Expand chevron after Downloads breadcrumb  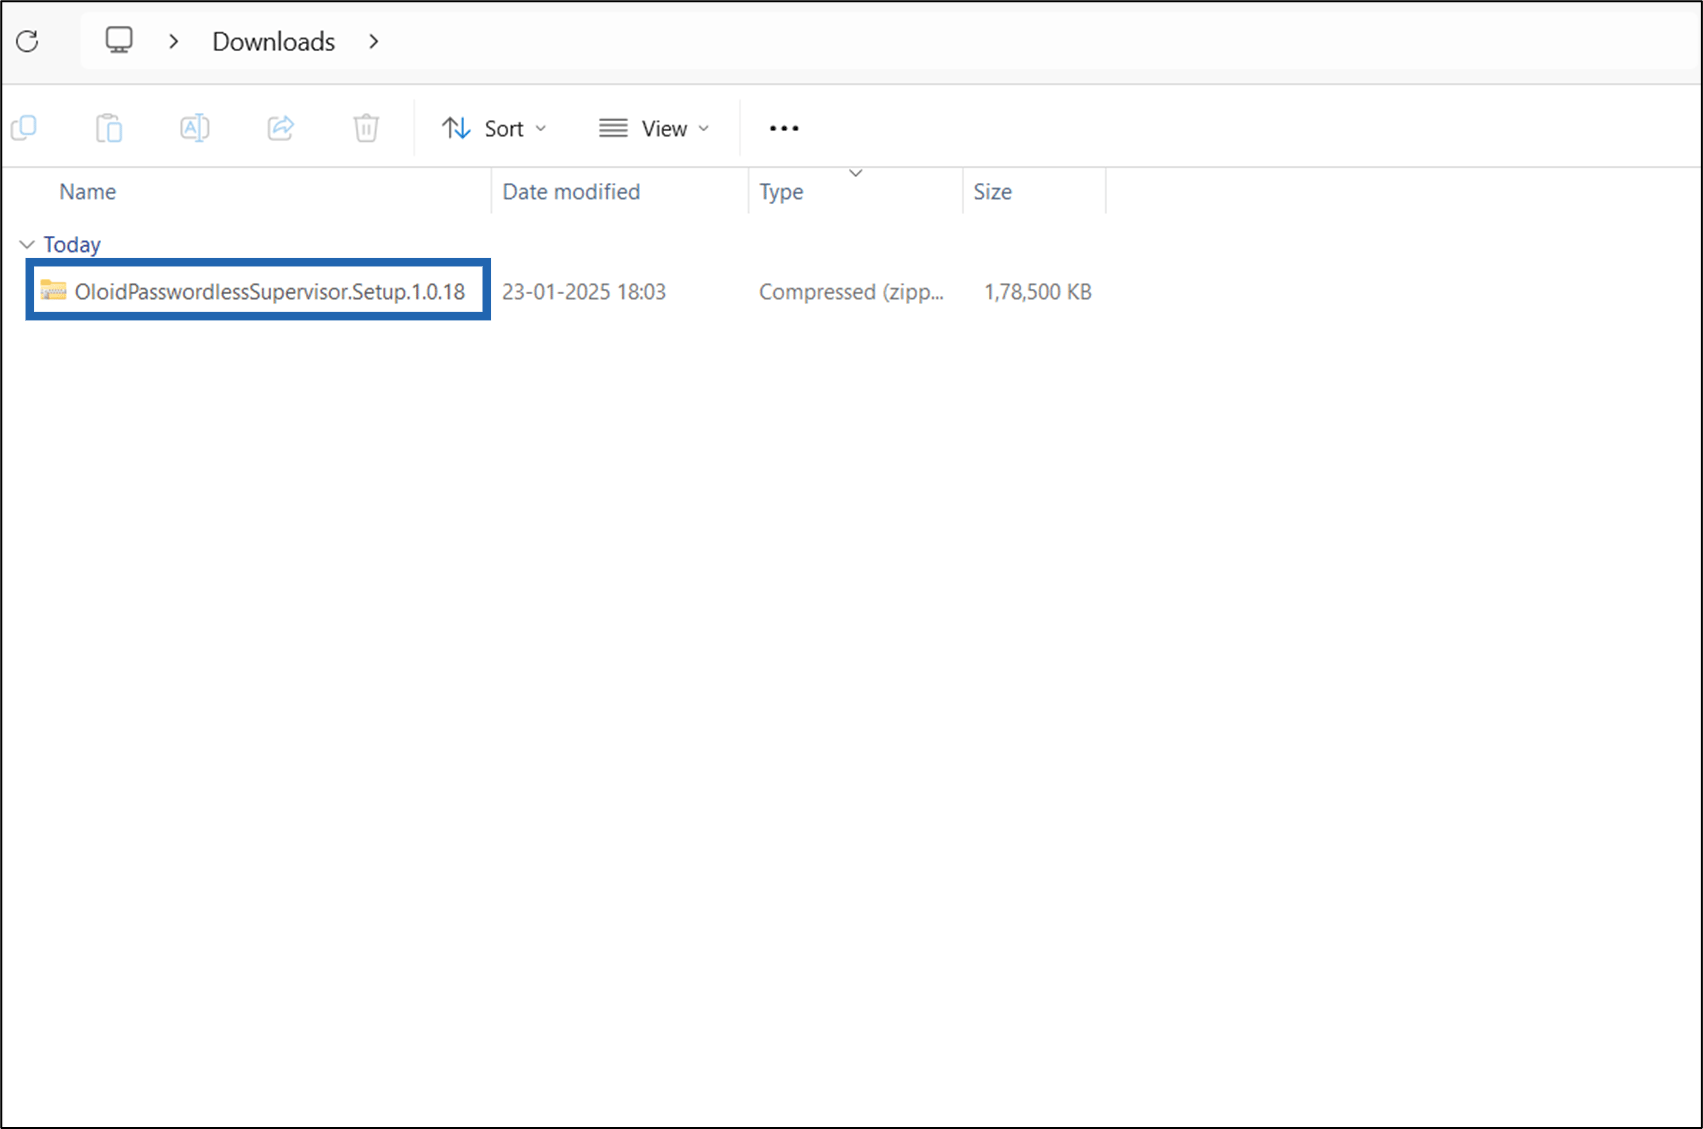373,41
